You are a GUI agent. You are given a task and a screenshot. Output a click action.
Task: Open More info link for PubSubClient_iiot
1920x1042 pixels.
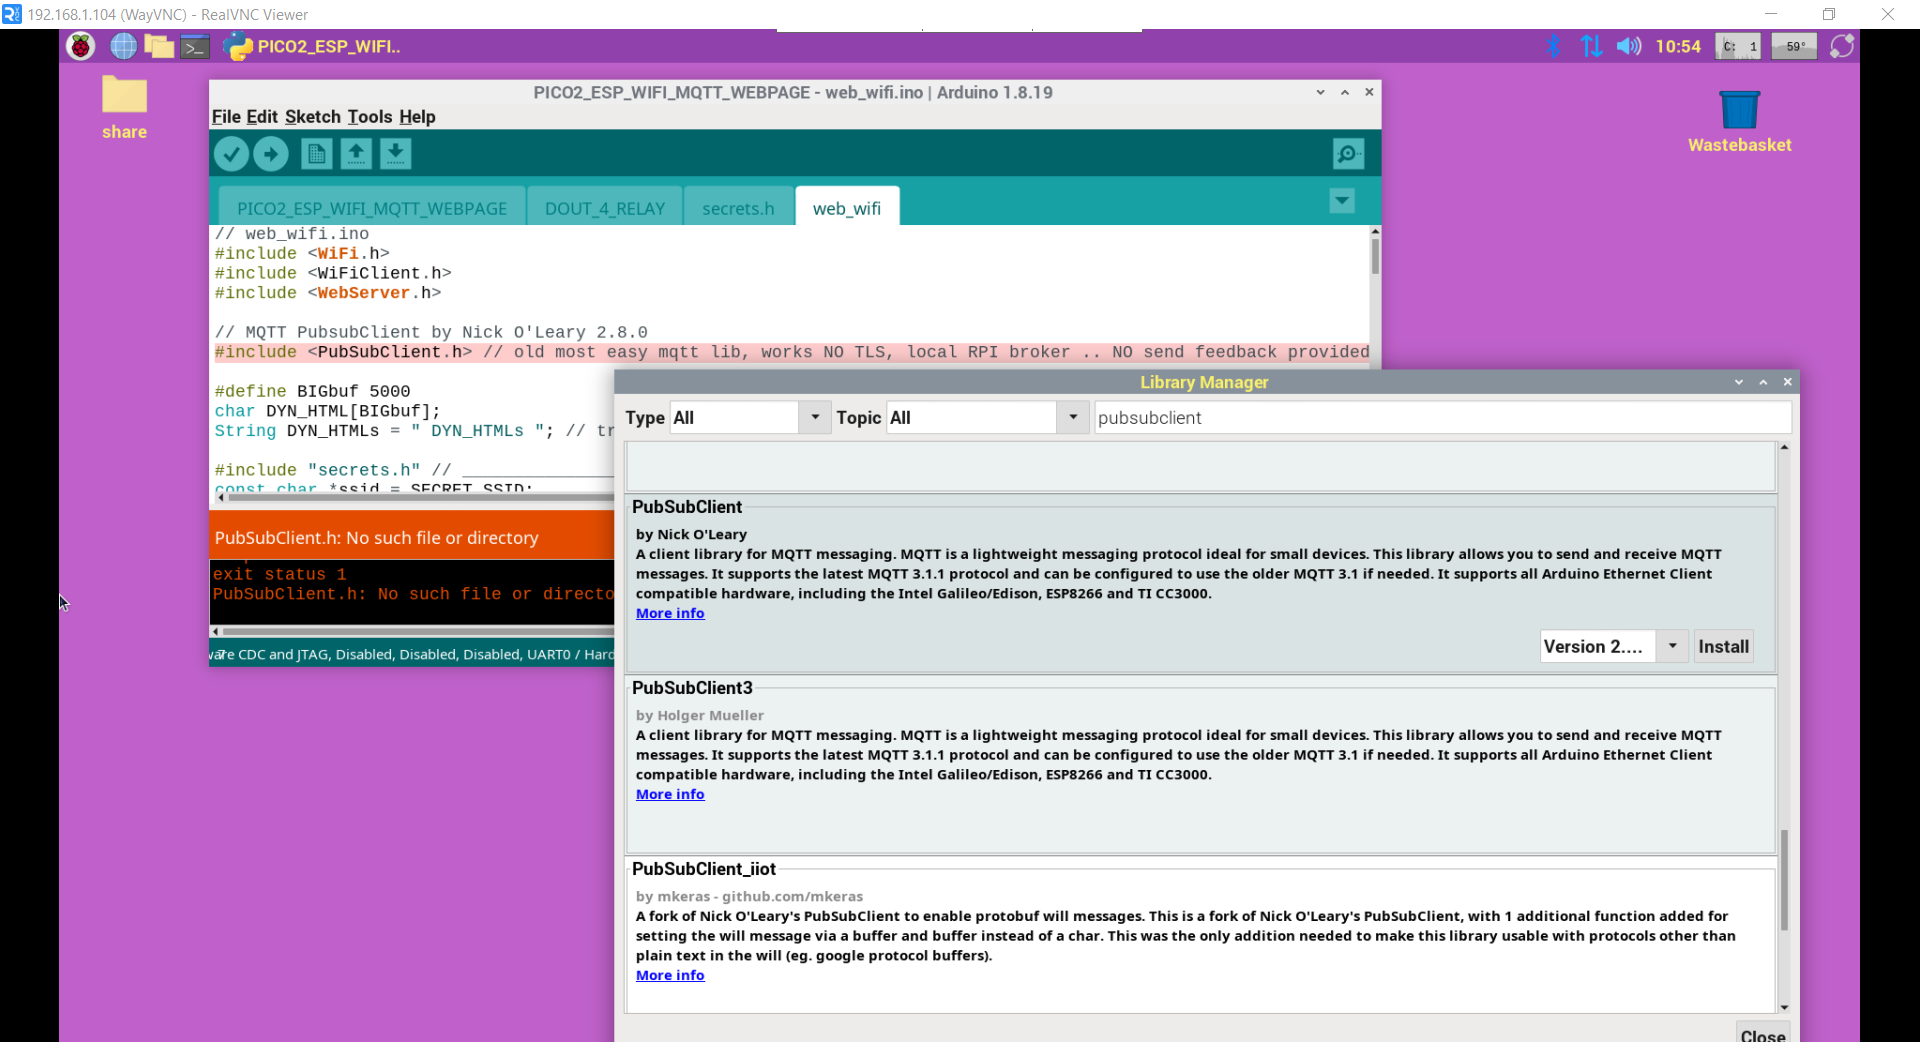pyautogui.click(x=670, y=975)
